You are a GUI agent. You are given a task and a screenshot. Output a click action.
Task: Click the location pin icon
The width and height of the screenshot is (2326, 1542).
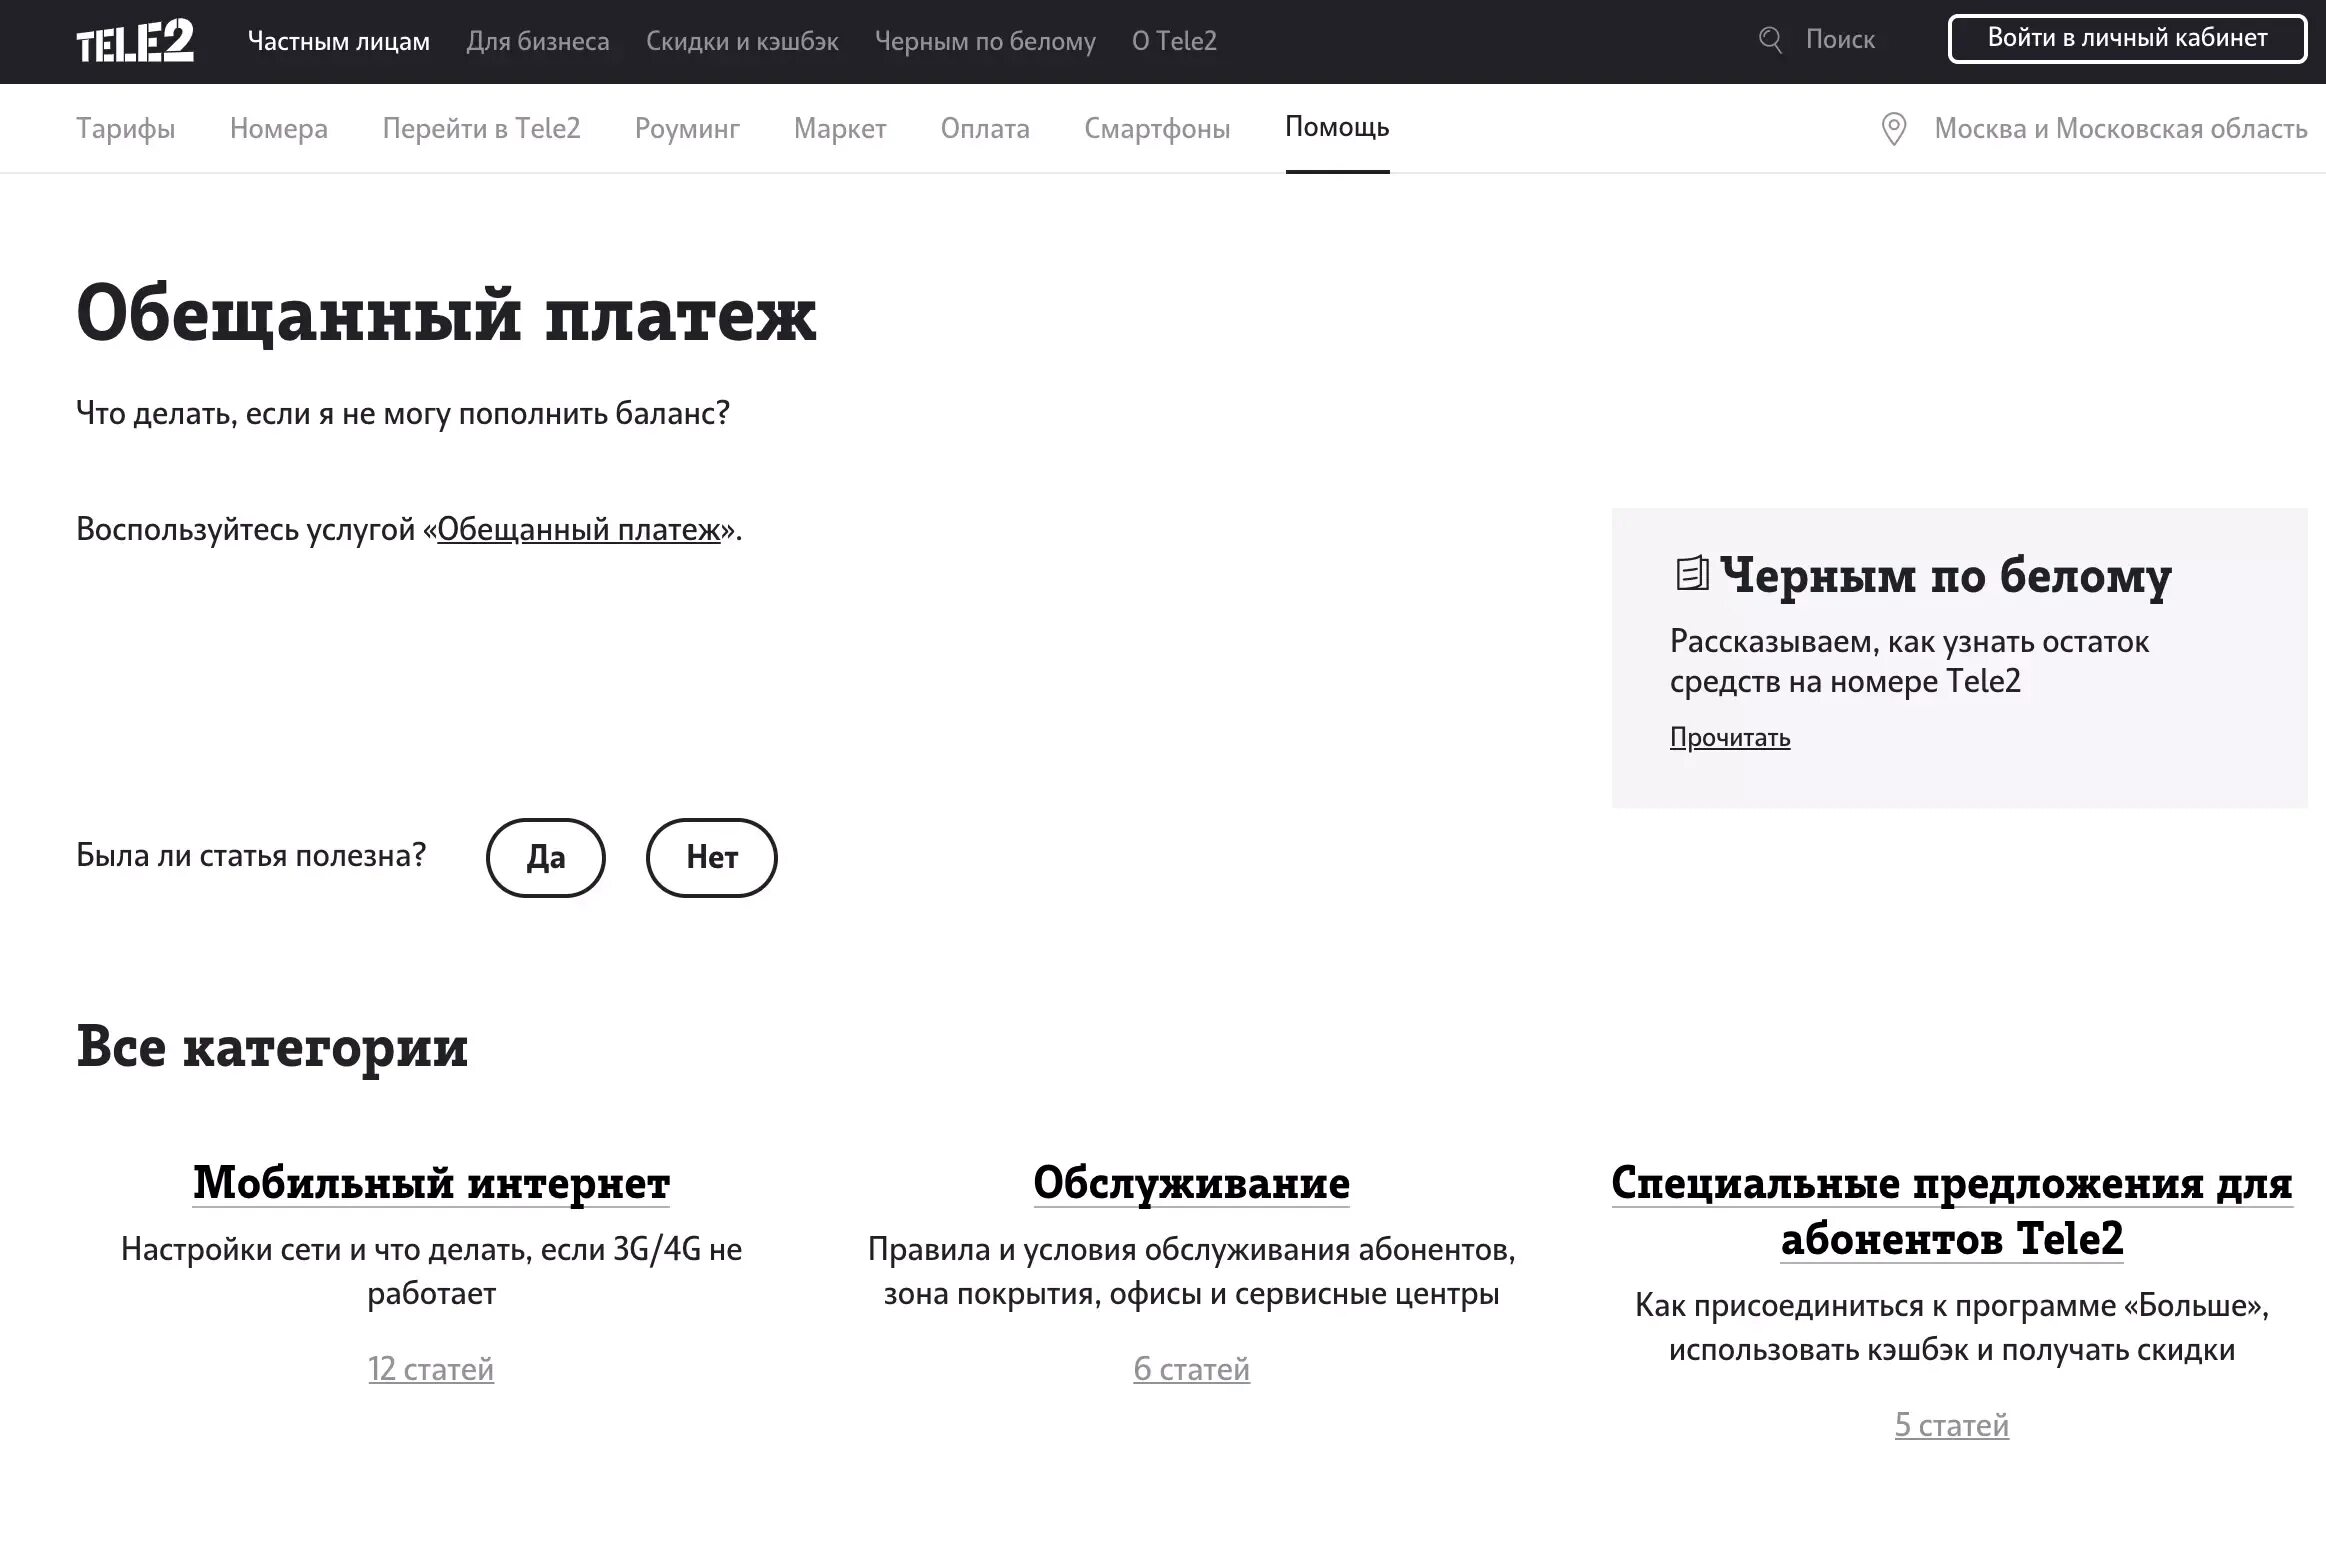[x=1893, y=129]
